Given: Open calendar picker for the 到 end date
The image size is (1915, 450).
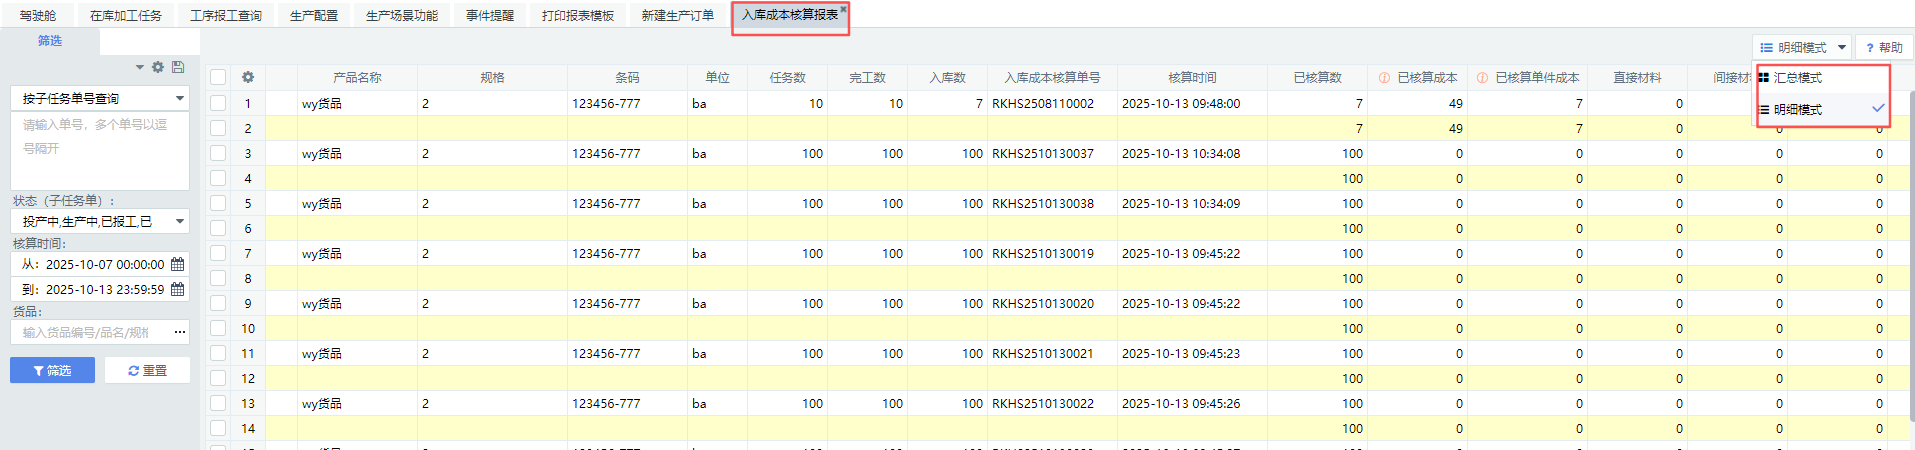Looking at the screenshot, I should coord(178,290).
